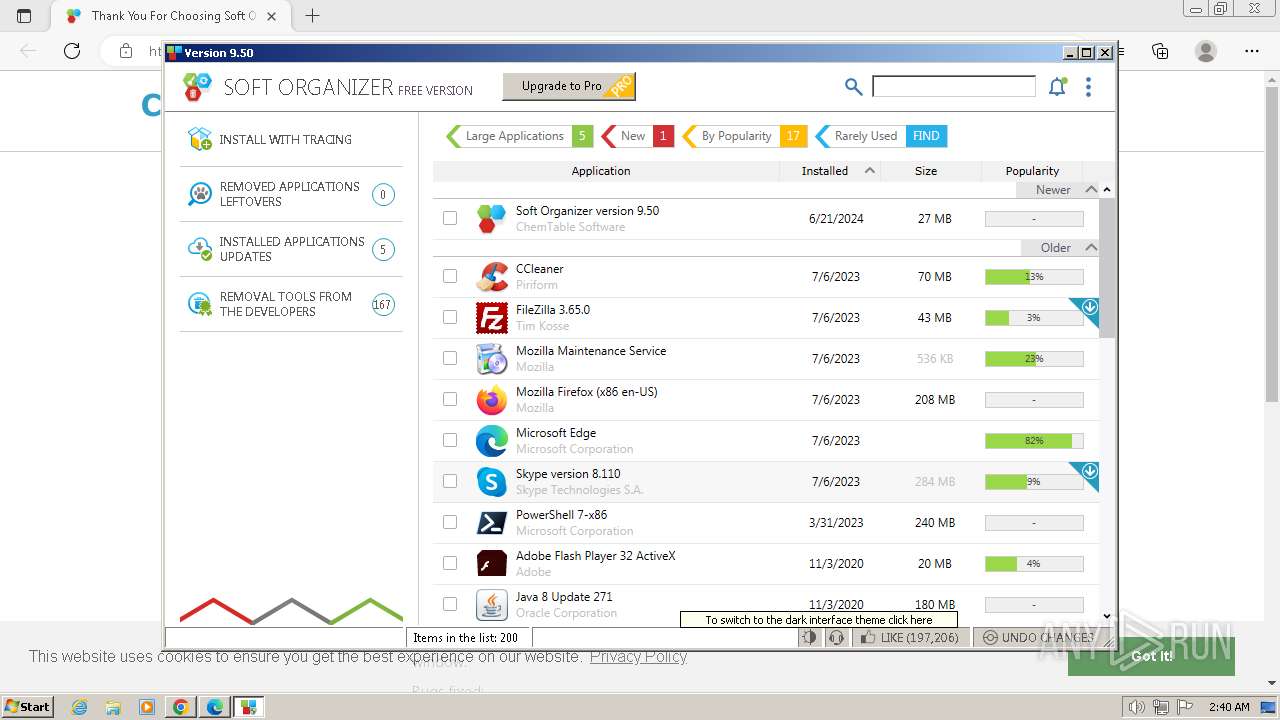Open Chrome from the taskbar
The width and height of the screenshot is (1280, 720).
180,707
